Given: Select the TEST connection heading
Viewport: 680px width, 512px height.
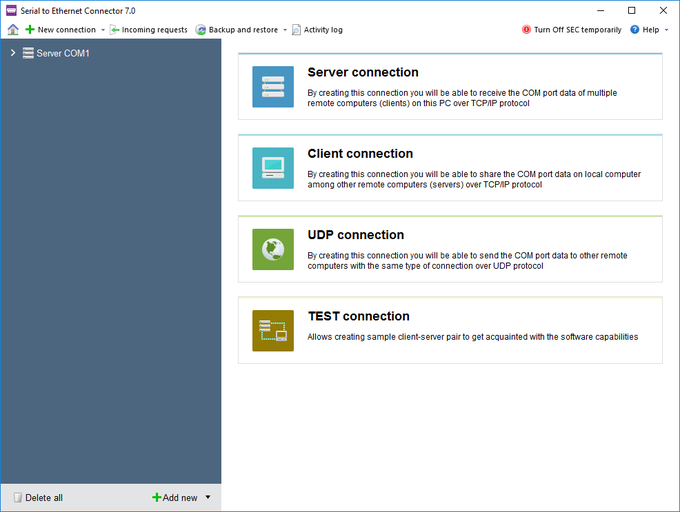Looking at the screenshot, I should [359, 316].
